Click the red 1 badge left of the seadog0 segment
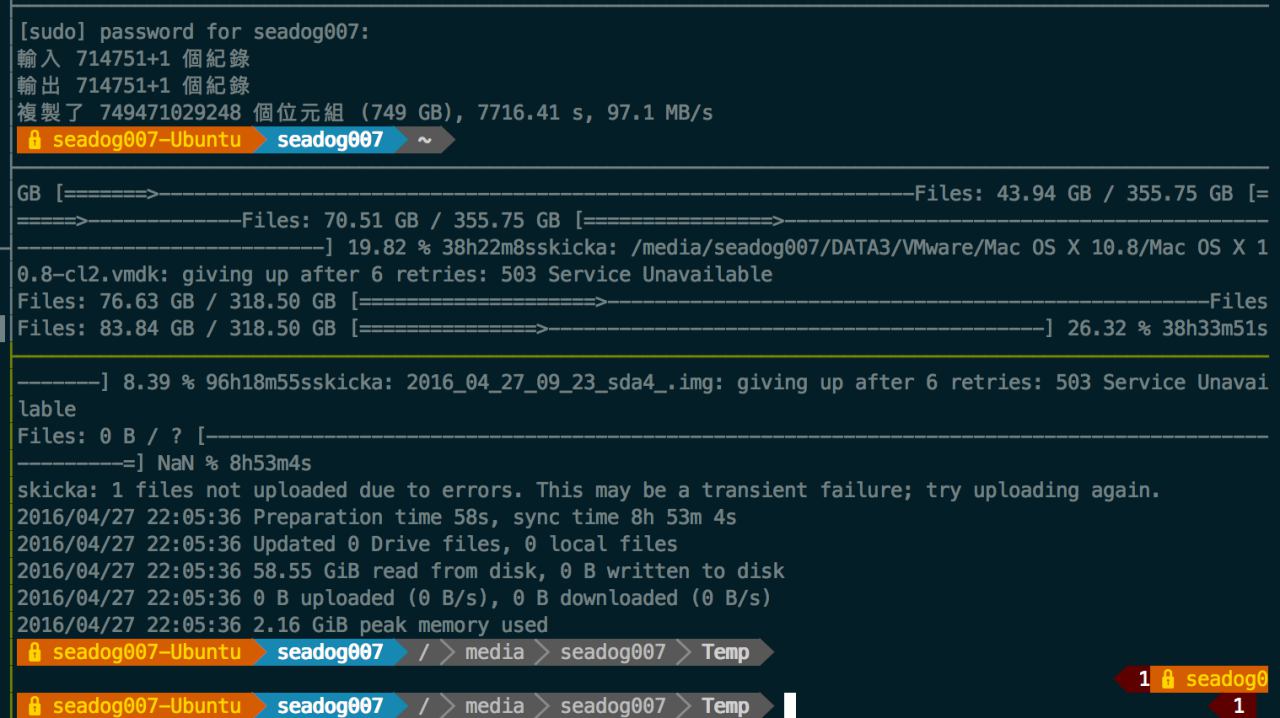This screenshot has width=1280, height=718. (1138, 680)
